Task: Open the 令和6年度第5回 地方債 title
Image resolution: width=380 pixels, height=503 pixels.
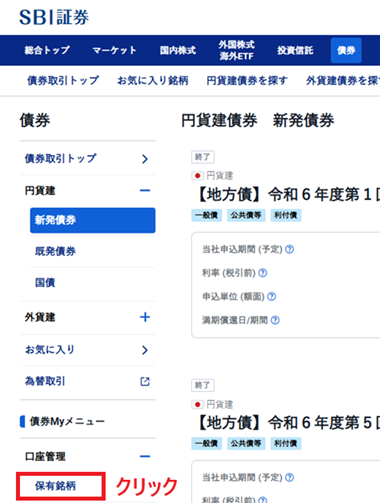Action: point(288,423)
